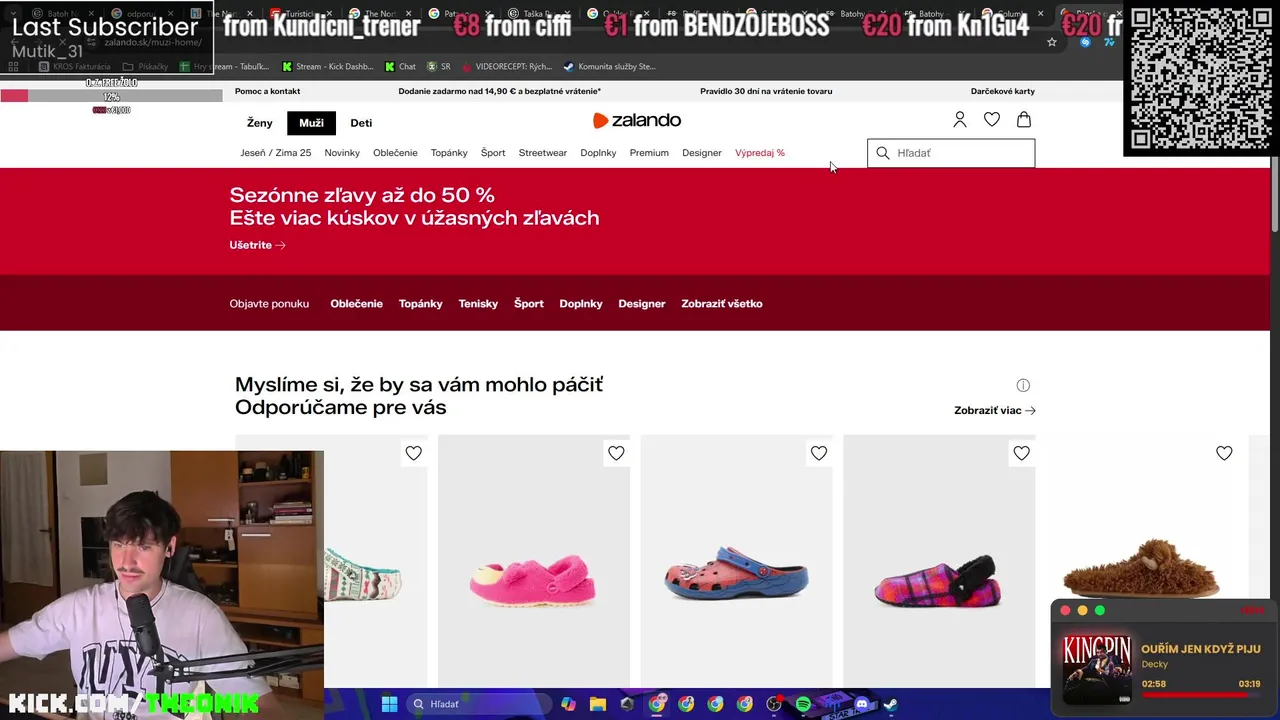Image resolution: width=1280 pixels, height=720 pixels.
Task: Favorite the plaid slipper with black fur
Action: click(1021, 453)
